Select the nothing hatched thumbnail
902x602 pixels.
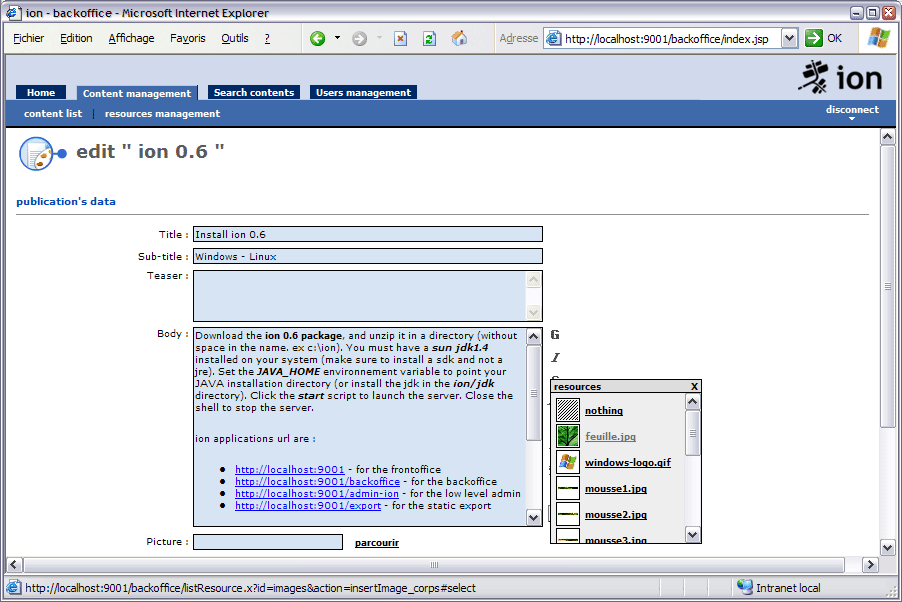pos(568,410)
